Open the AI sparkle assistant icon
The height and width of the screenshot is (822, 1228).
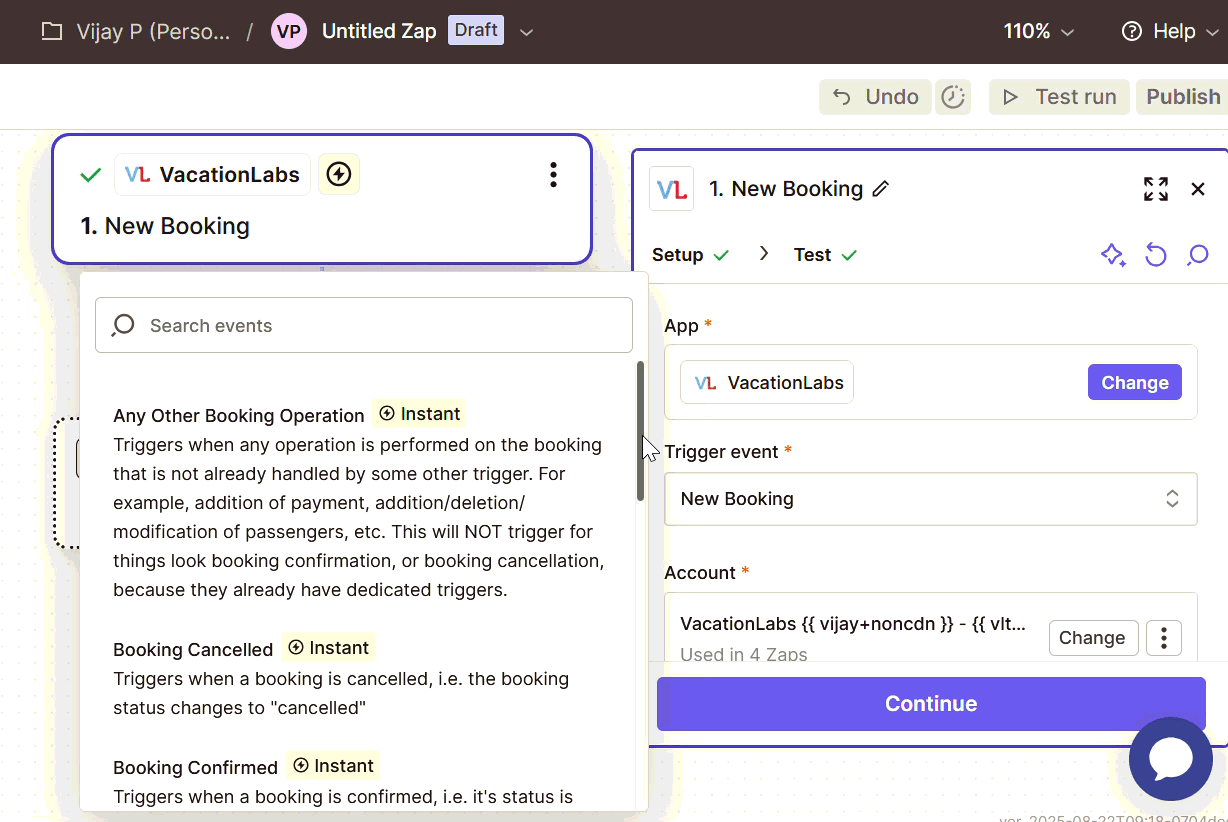pos(1113,255)
